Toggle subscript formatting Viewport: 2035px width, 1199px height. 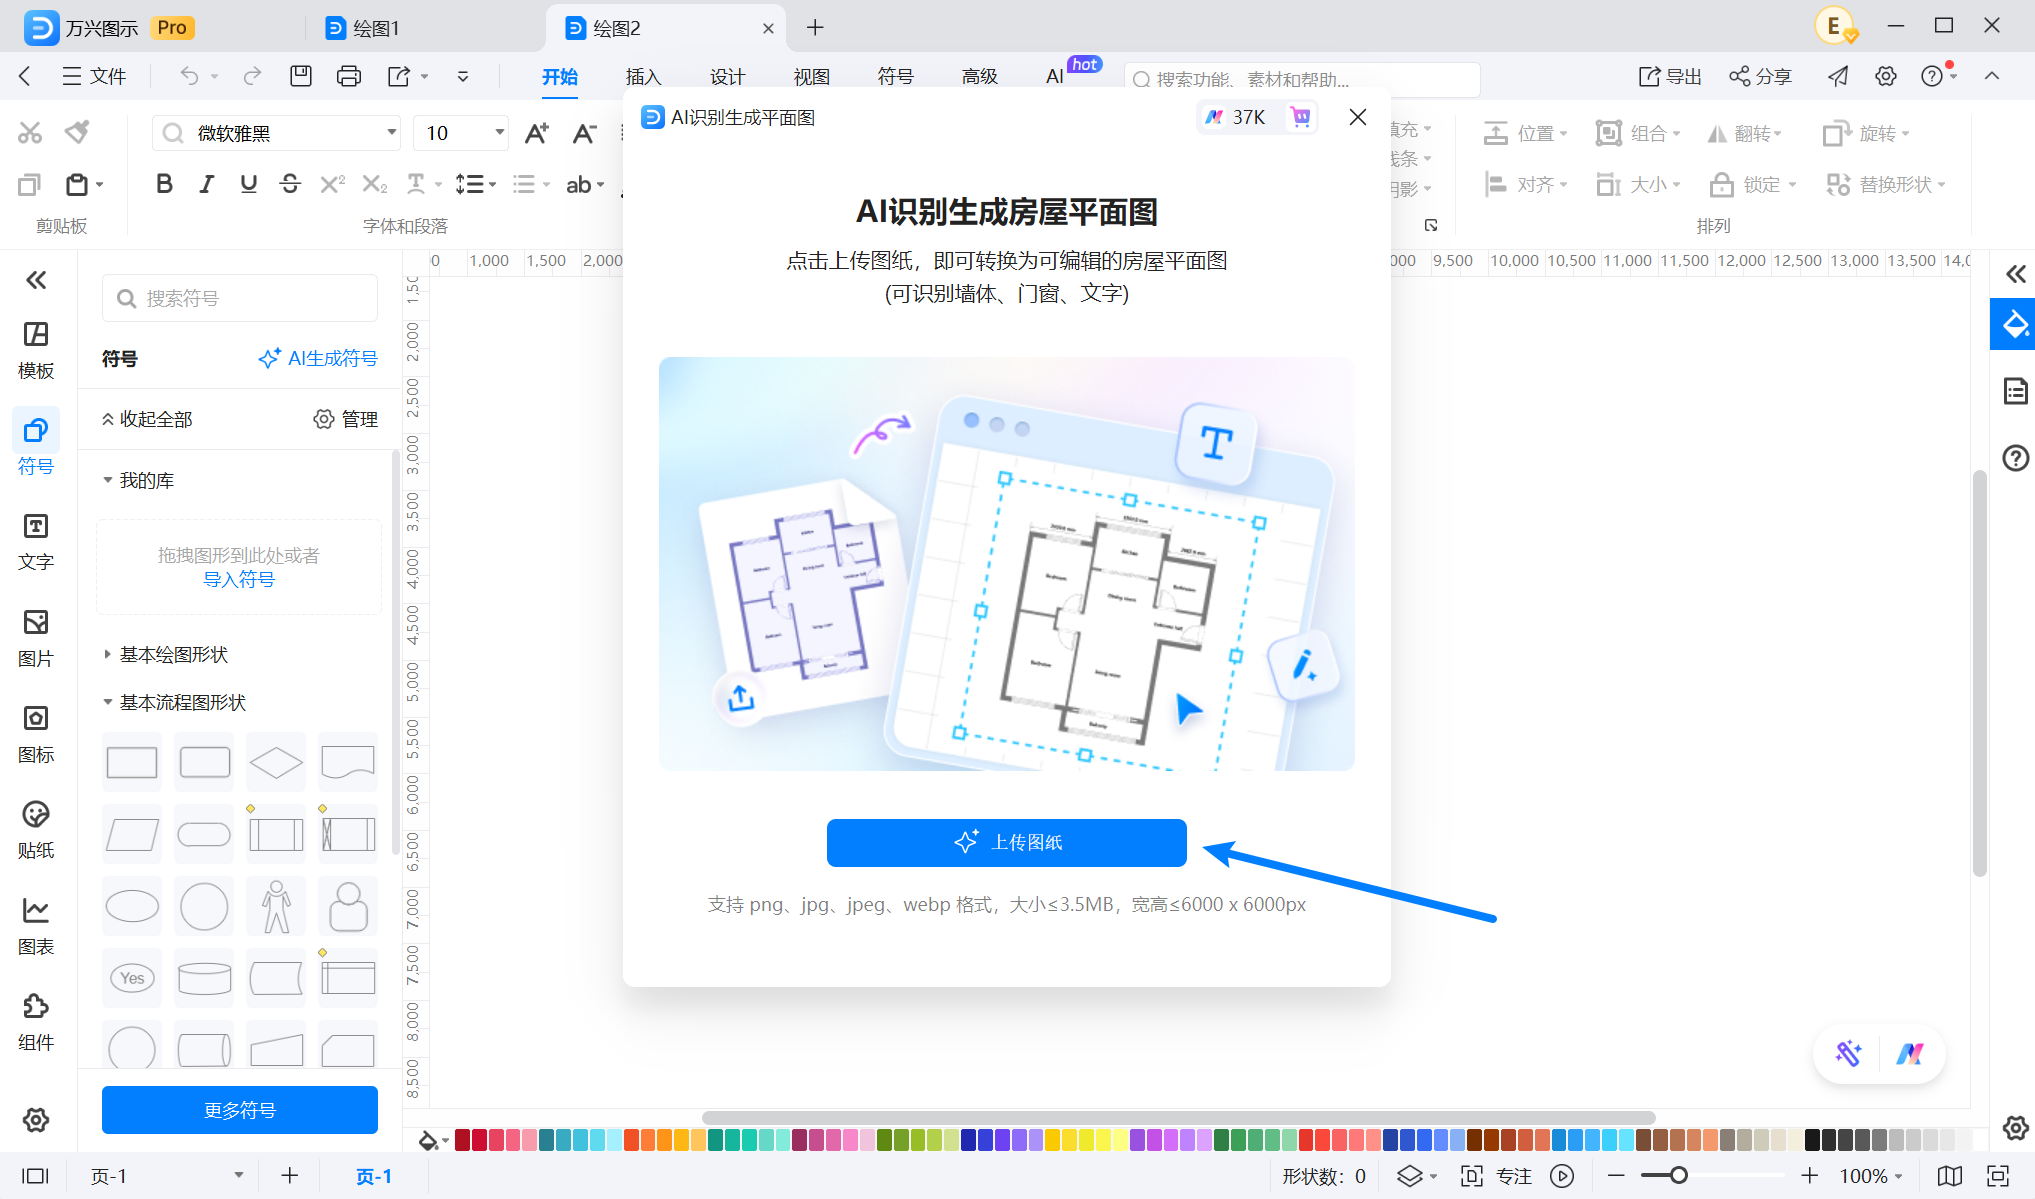pyautogui.click(x=374, y=184)
